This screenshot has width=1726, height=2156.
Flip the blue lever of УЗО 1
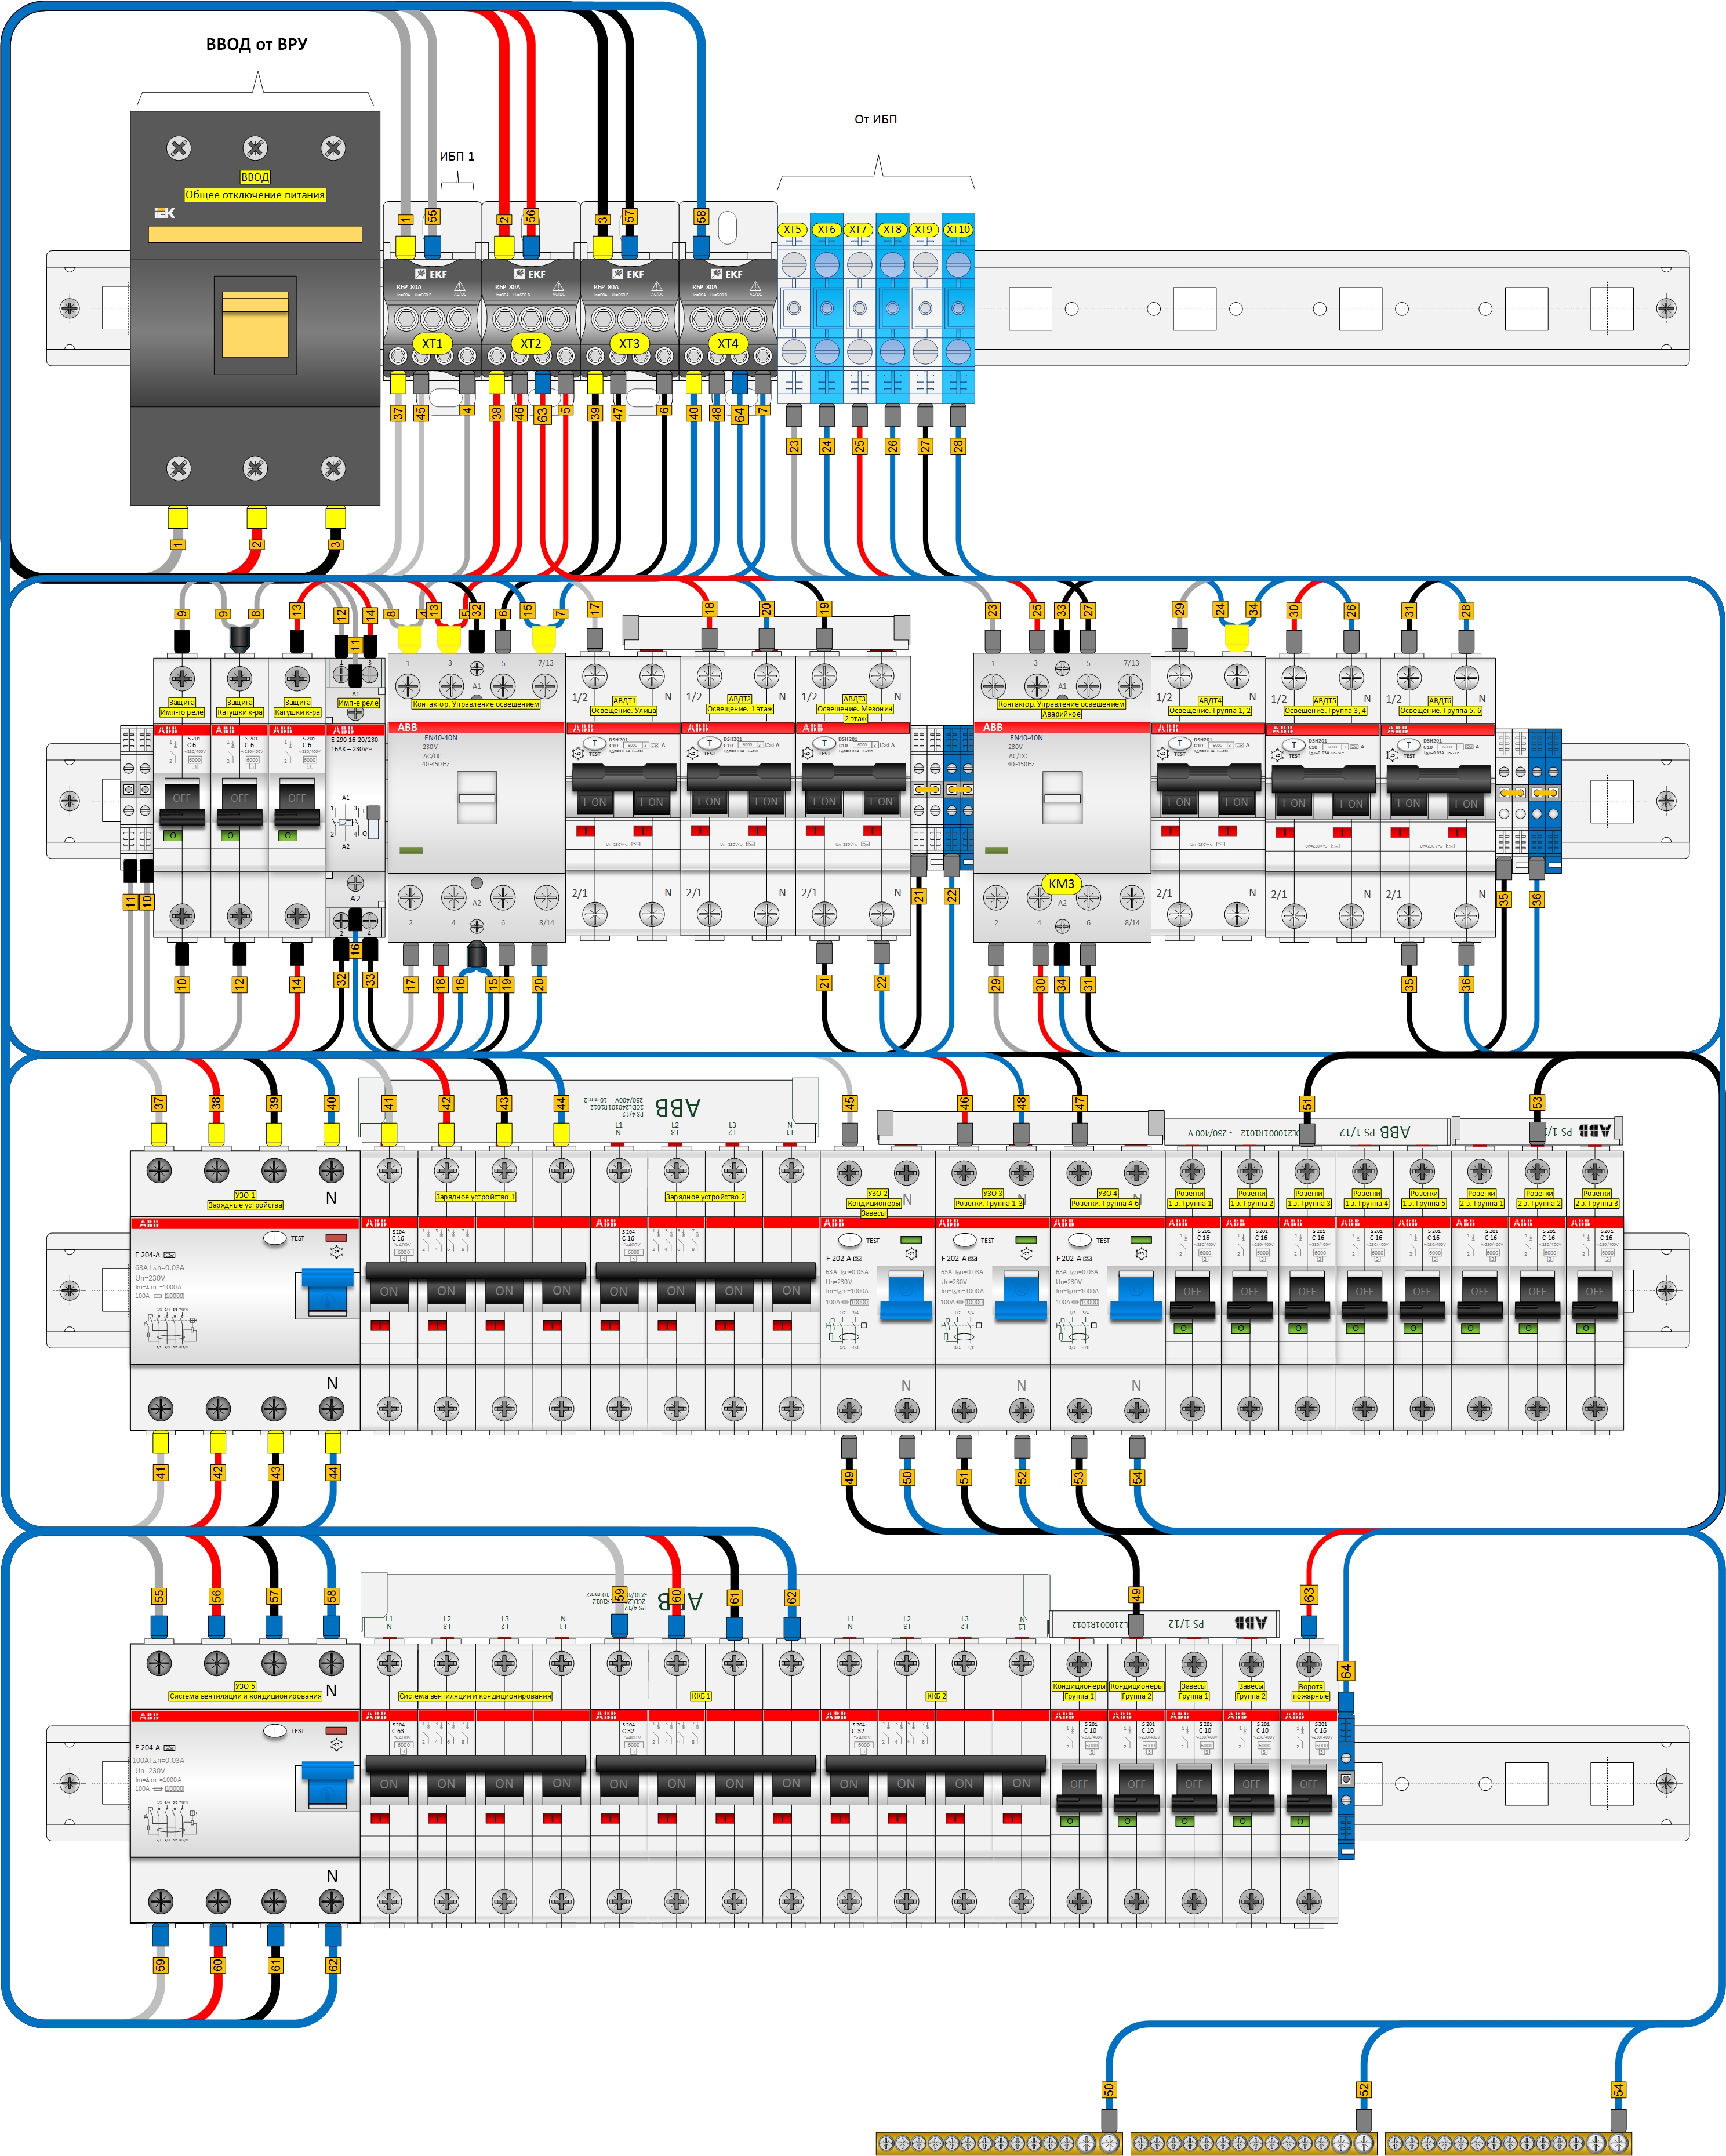[327, 1293]
